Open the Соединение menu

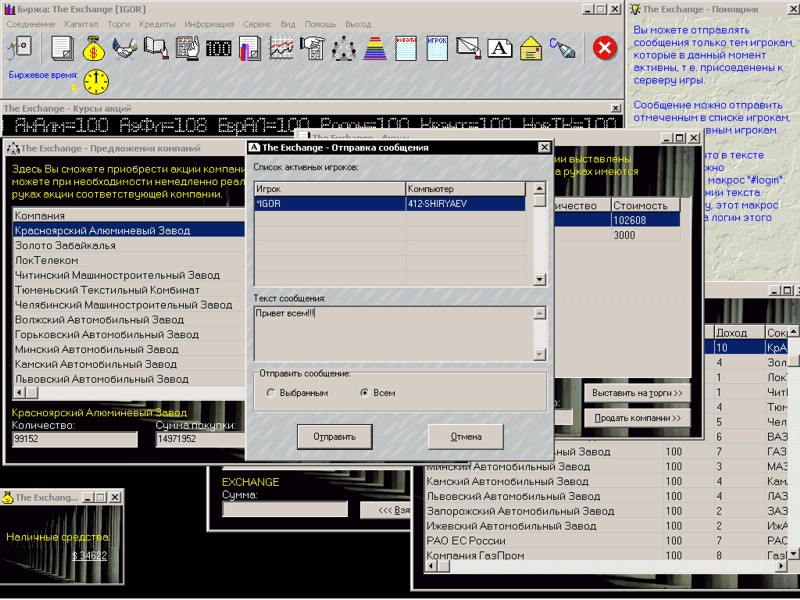(x=31, y=24)
